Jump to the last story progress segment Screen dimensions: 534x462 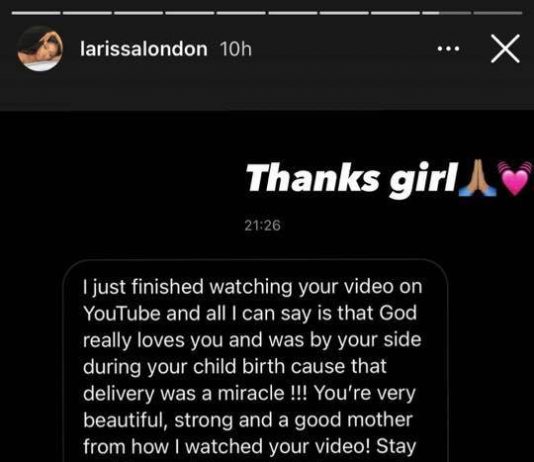[x=498, y=13]
